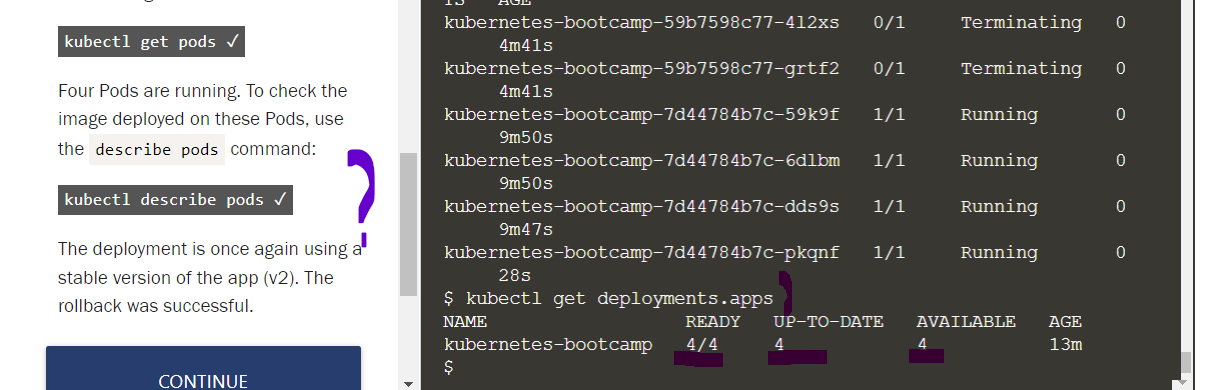Click the AGE header in deployments output
Screen dimensions: 1205x390
(1065, 322)
